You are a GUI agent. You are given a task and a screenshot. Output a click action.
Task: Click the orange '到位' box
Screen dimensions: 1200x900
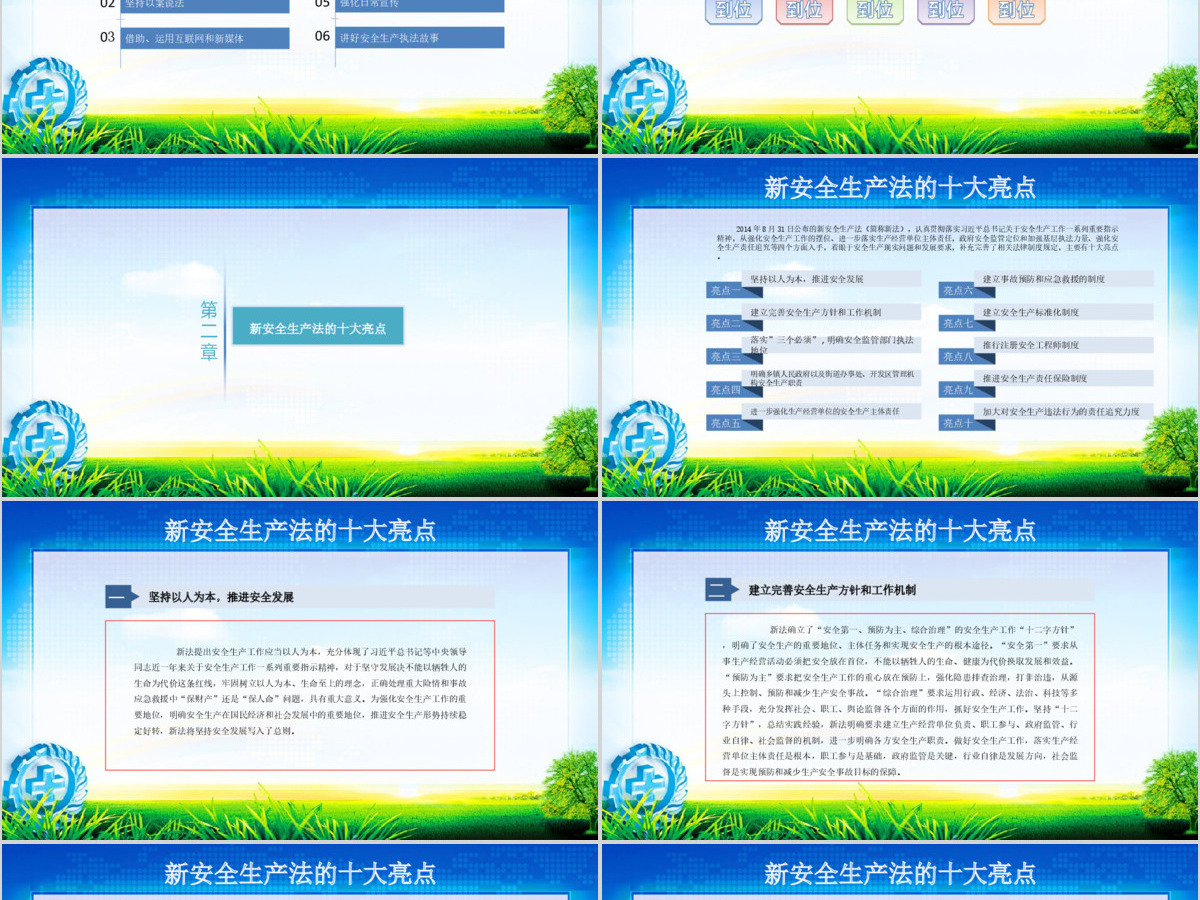[x=1017, y=10]
